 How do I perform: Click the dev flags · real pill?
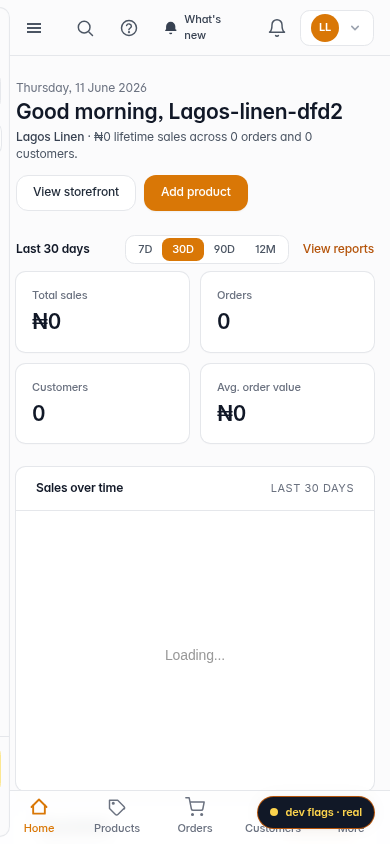316,812
